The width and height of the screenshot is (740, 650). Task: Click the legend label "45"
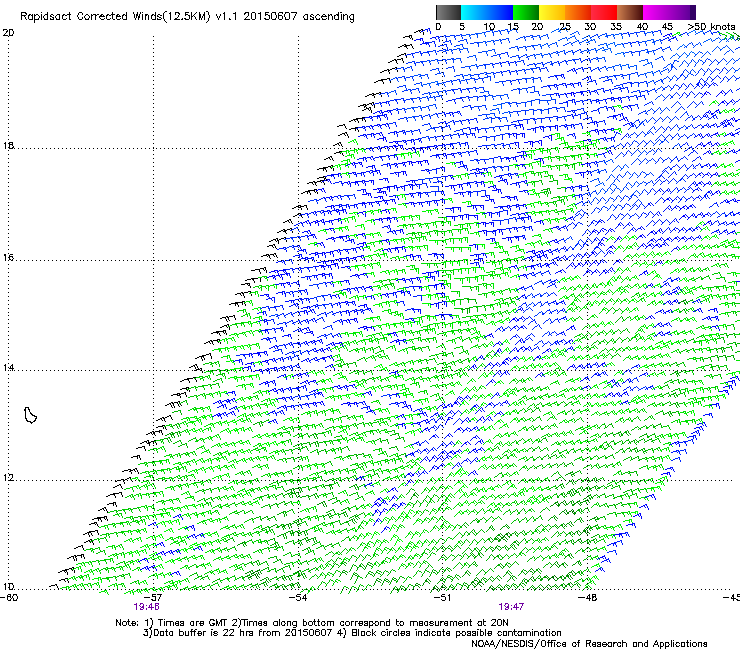pos(667,27)
